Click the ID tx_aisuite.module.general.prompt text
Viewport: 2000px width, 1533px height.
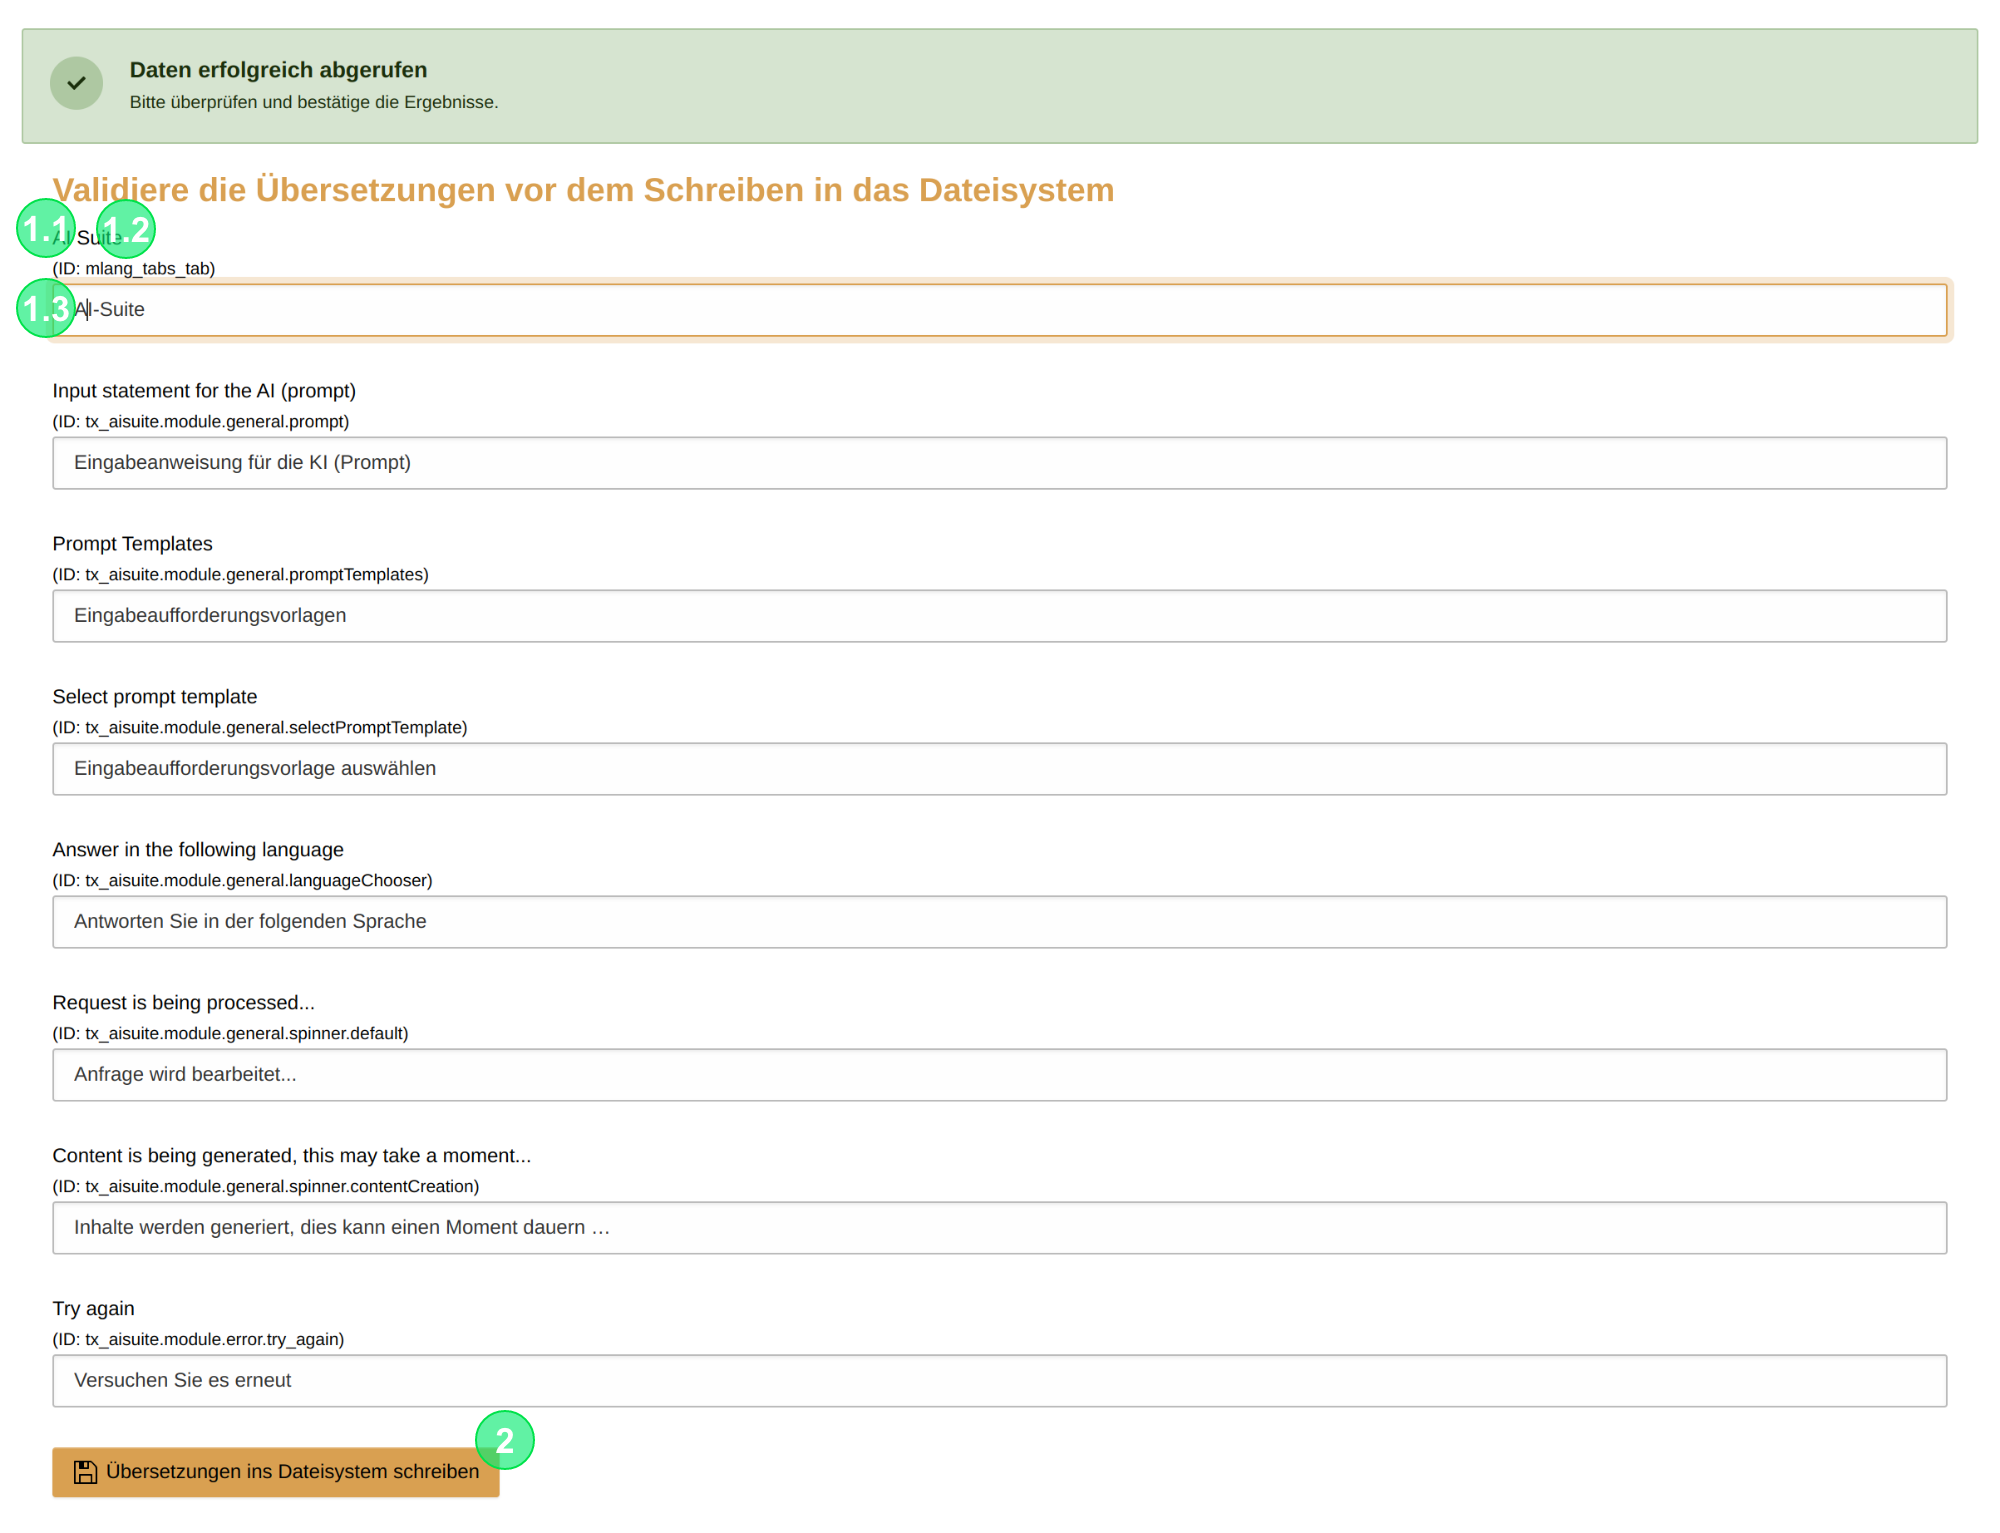[x=201, y=422]
